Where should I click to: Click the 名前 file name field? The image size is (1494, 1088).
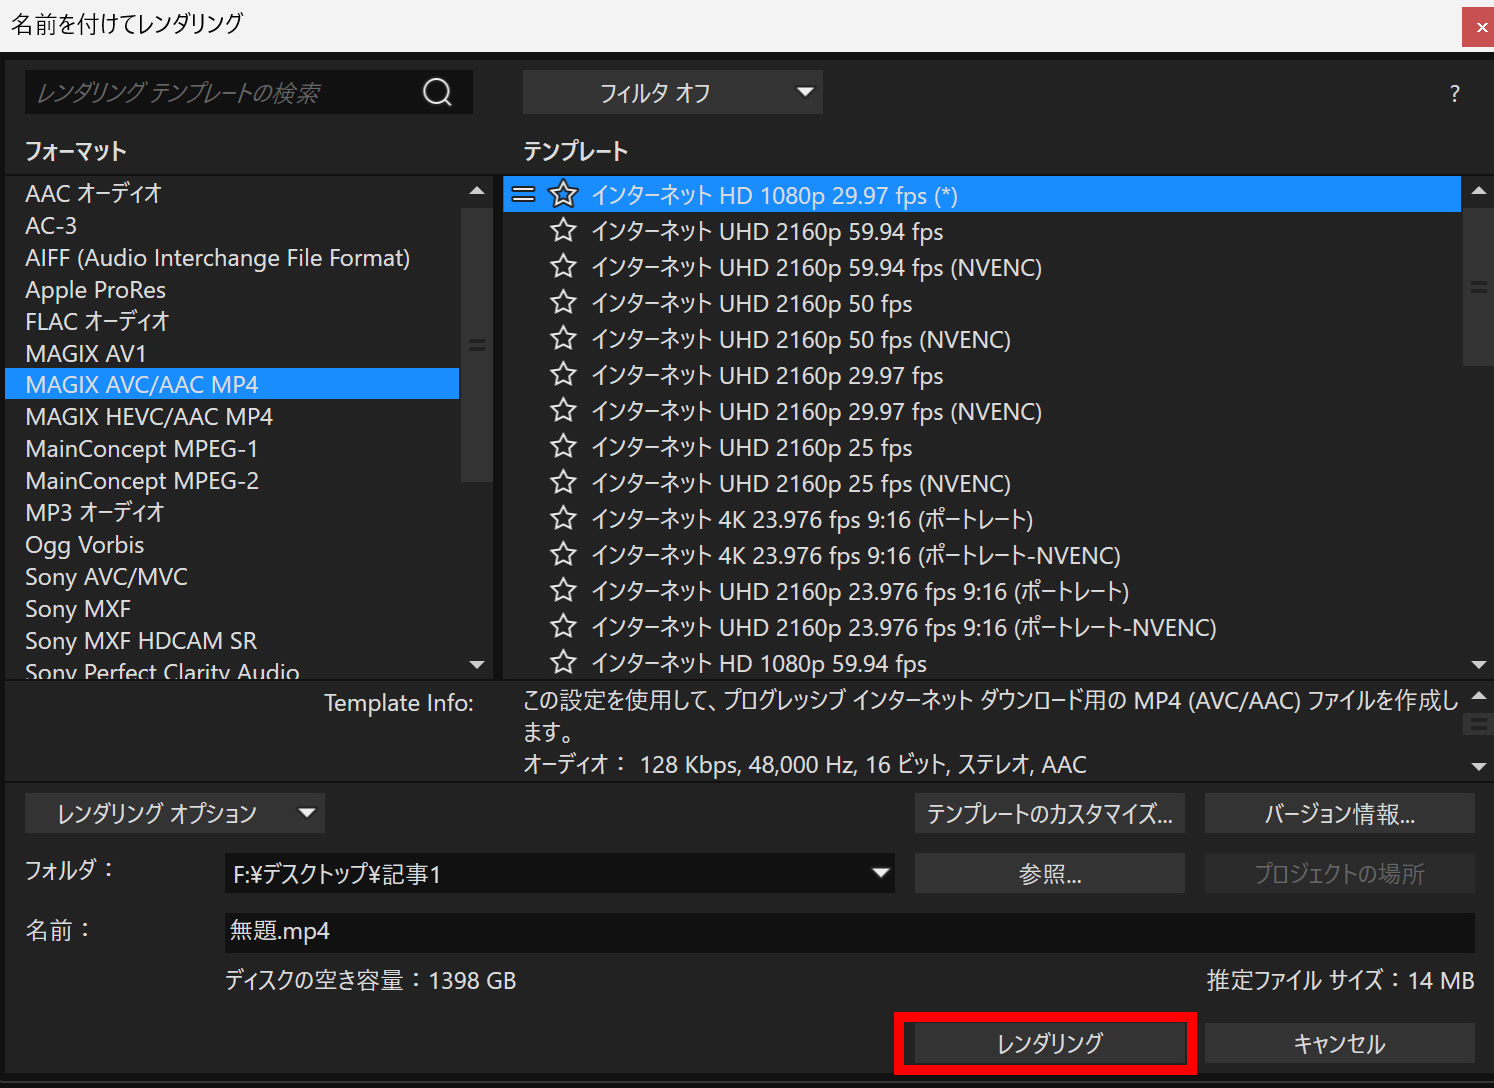849,931
